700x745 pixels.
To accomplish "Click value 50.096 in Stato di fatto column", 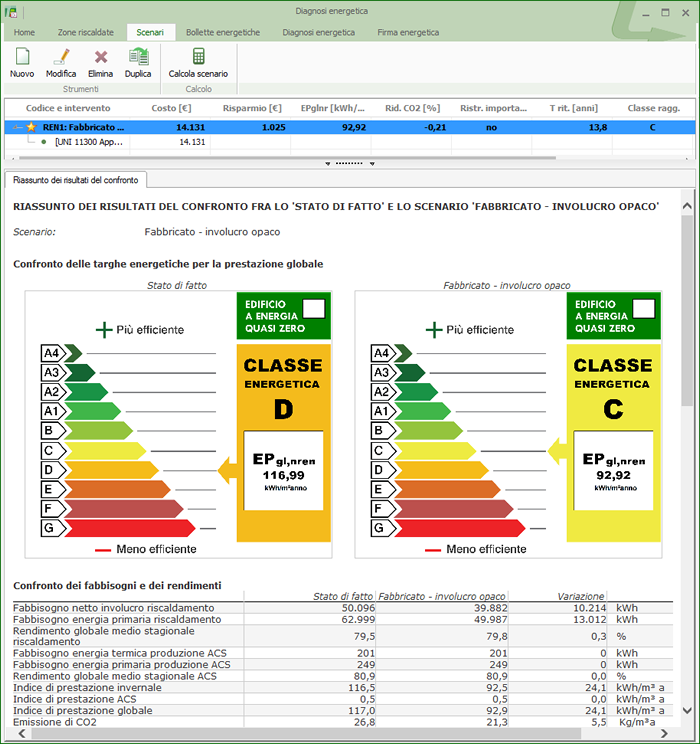I will [358, 608].
